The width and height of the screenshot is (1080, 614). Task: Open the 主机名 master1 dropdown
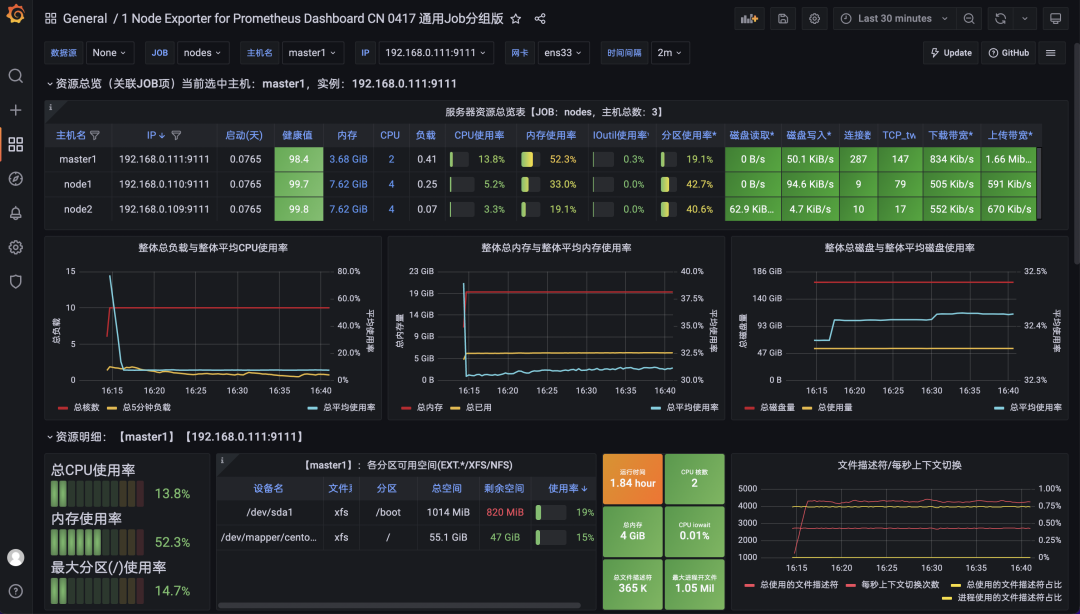pos(312,52)
